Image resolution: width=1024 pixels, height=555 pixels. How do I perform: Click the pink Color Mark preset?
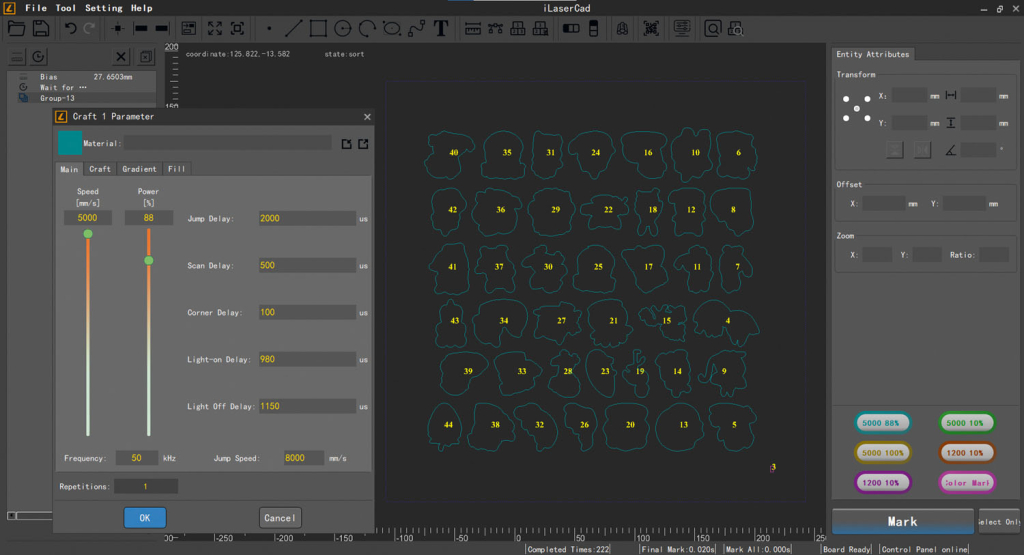point(967,483)
